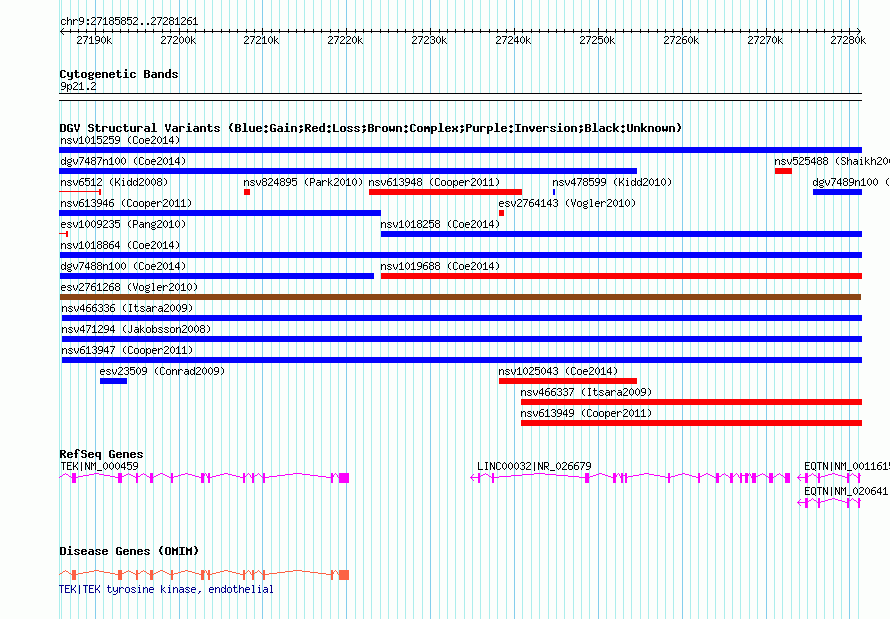Click the 27250k ruler tick label
This screenshot has width=890, height=619.
coord(597,40)
